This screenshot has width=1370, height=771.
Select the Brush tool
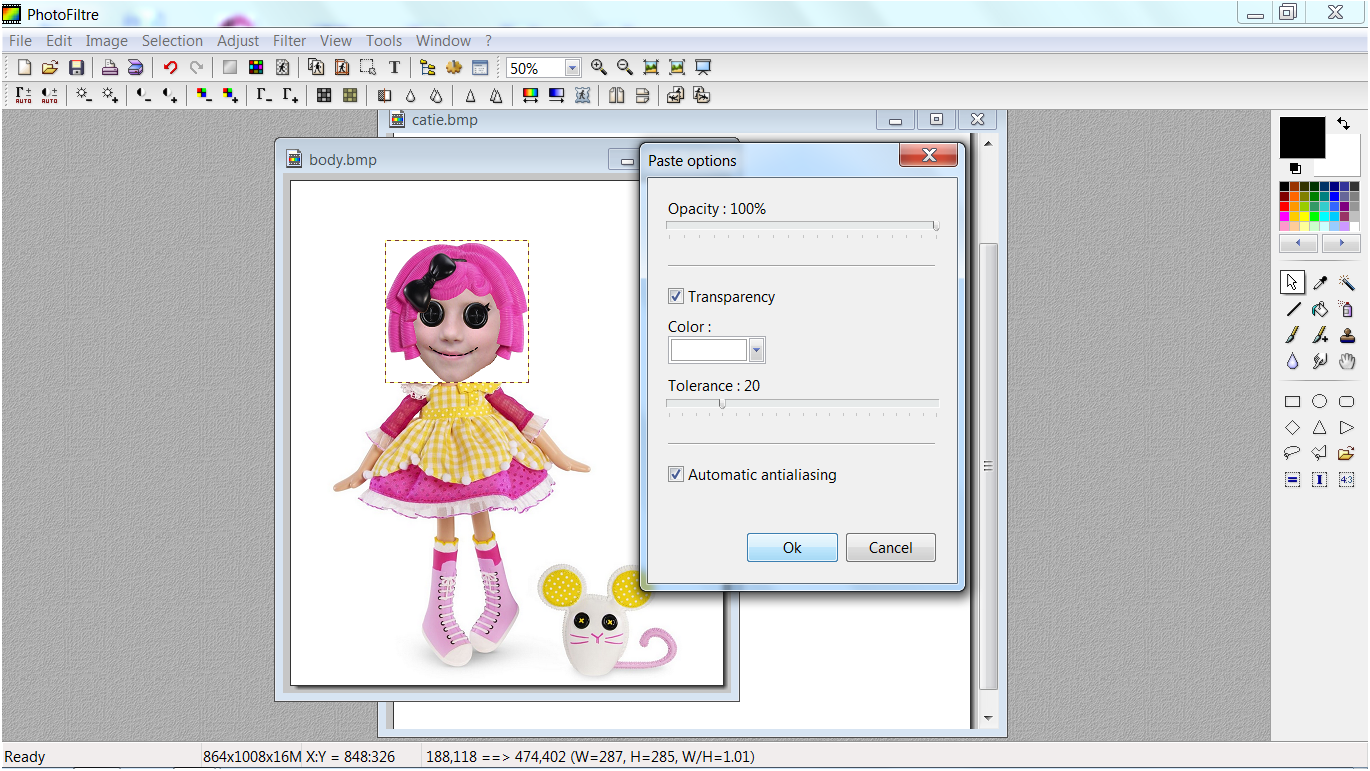tap(1293, 335)
